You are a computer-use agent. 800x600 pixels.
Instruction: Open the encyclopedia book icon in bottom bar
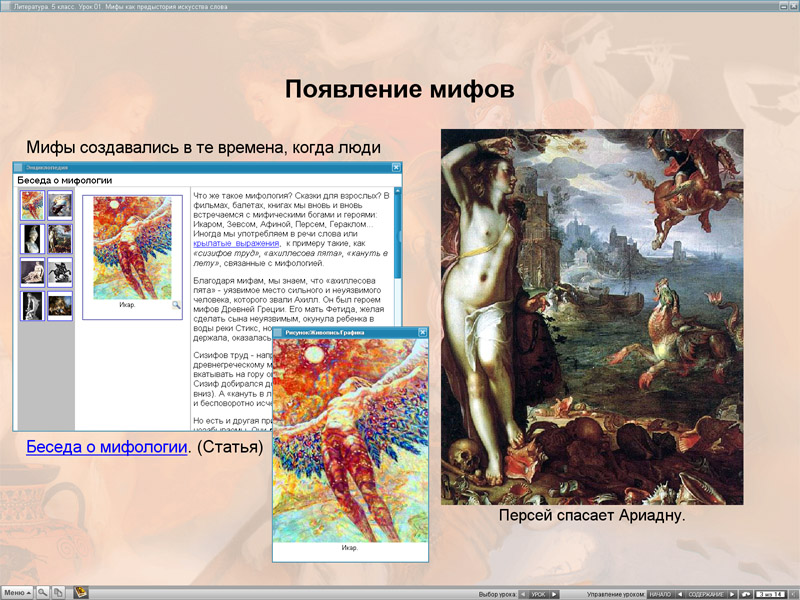tap(81, 593)
